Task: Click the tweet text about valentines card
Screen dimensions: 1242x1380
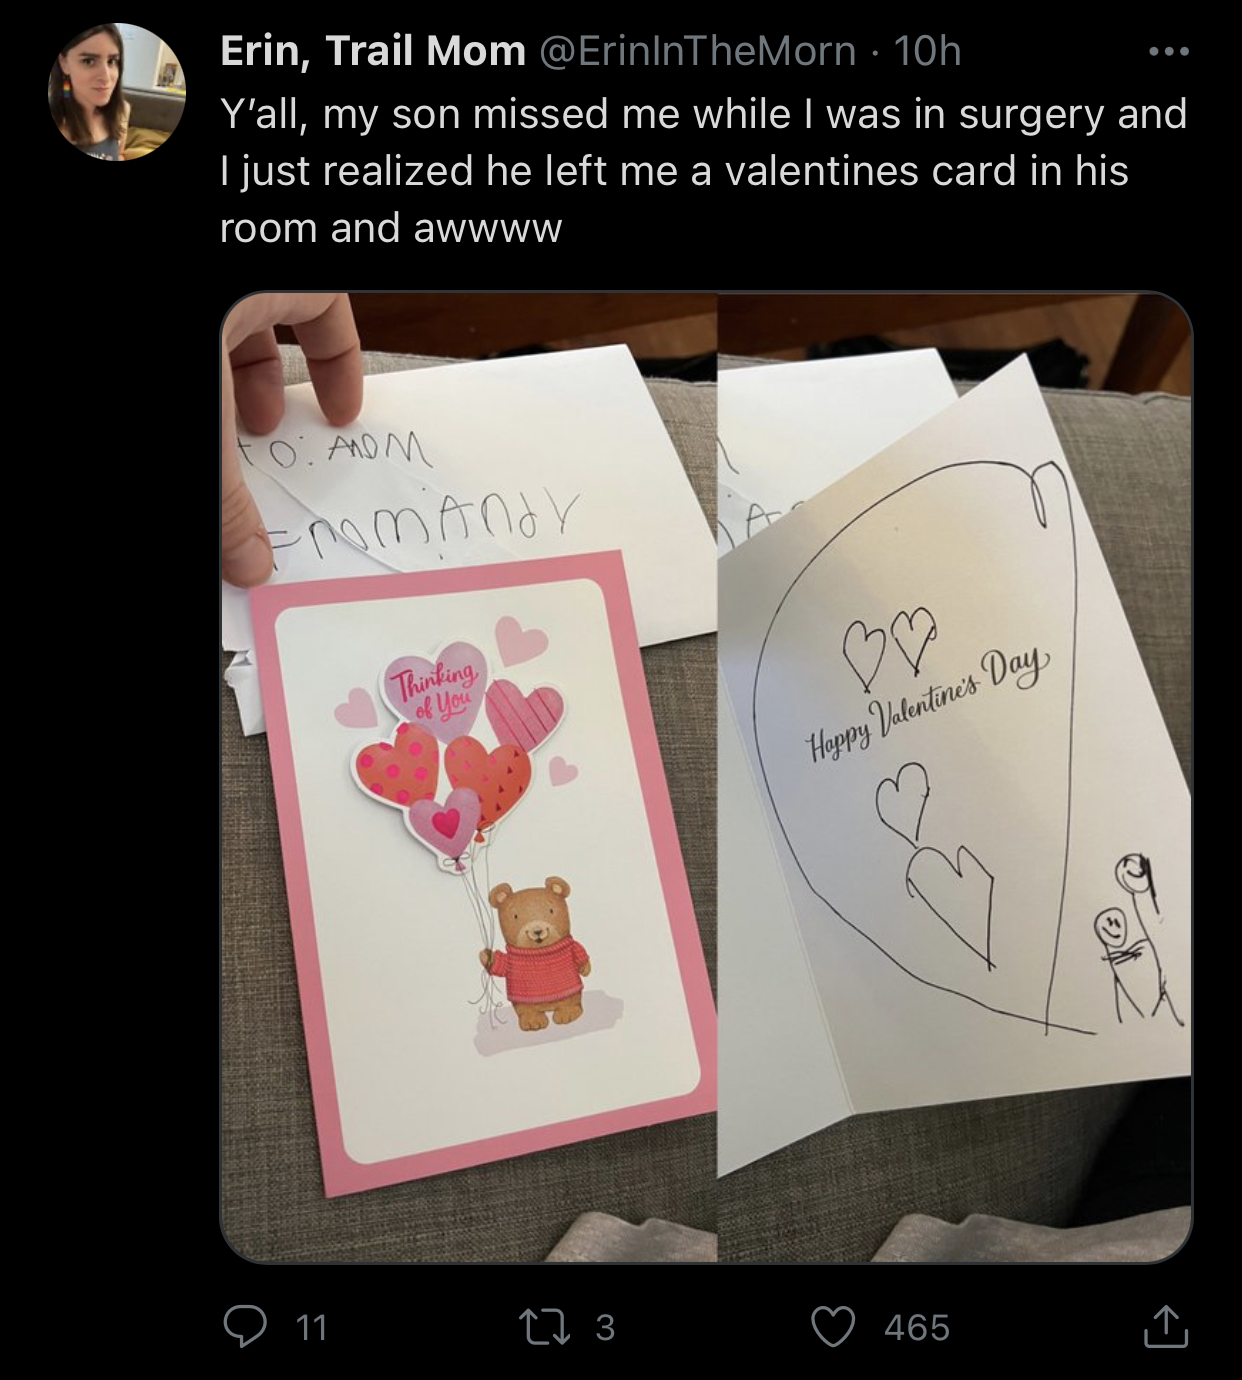Action: 703,171
